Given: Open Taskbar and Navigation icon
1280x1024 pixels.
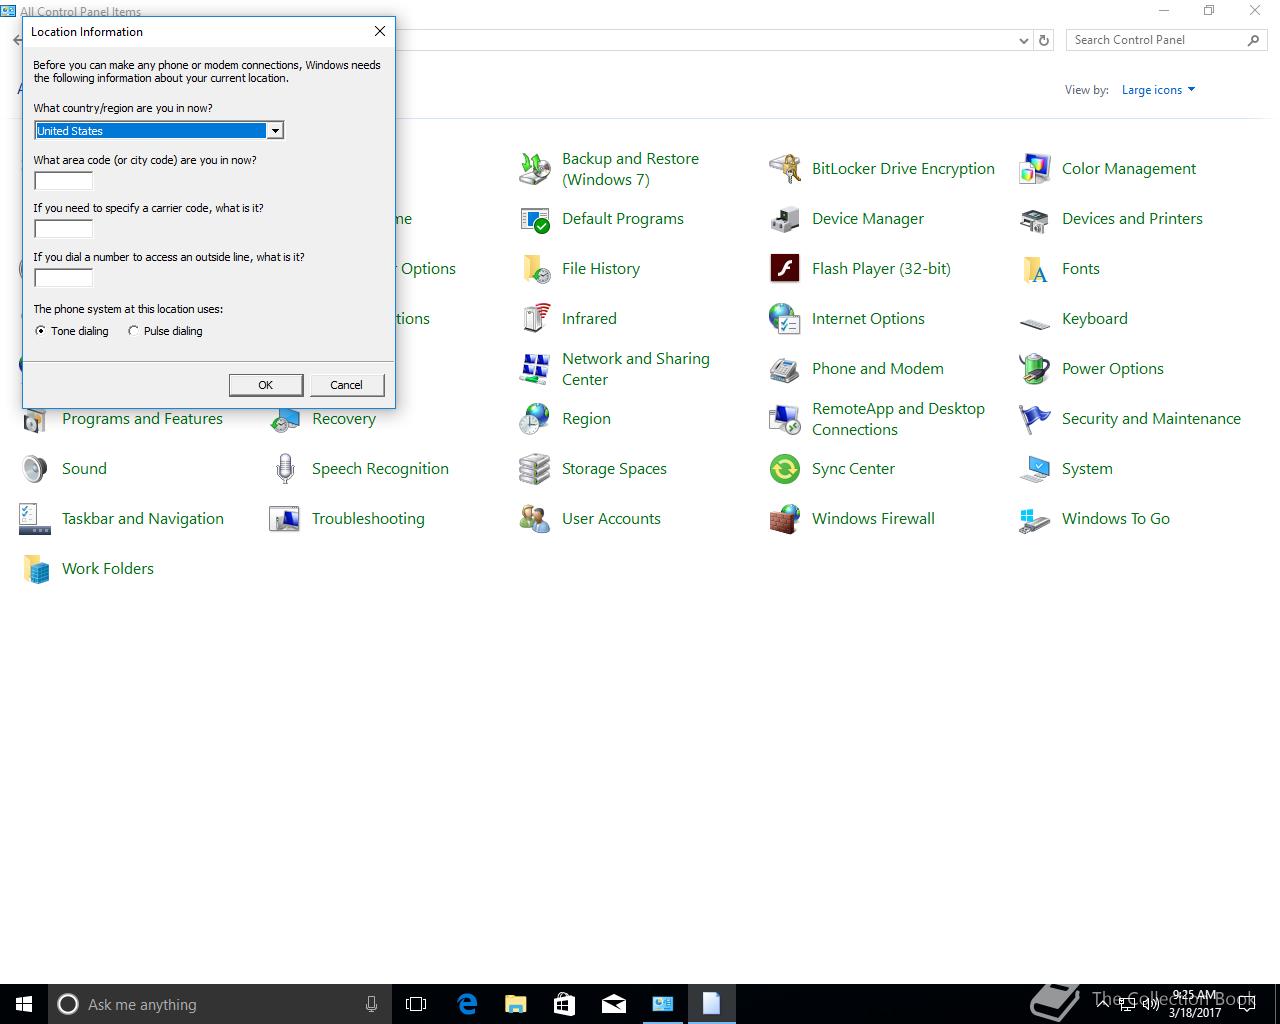Looking at the screenshot, I should (x=35, y=519).
